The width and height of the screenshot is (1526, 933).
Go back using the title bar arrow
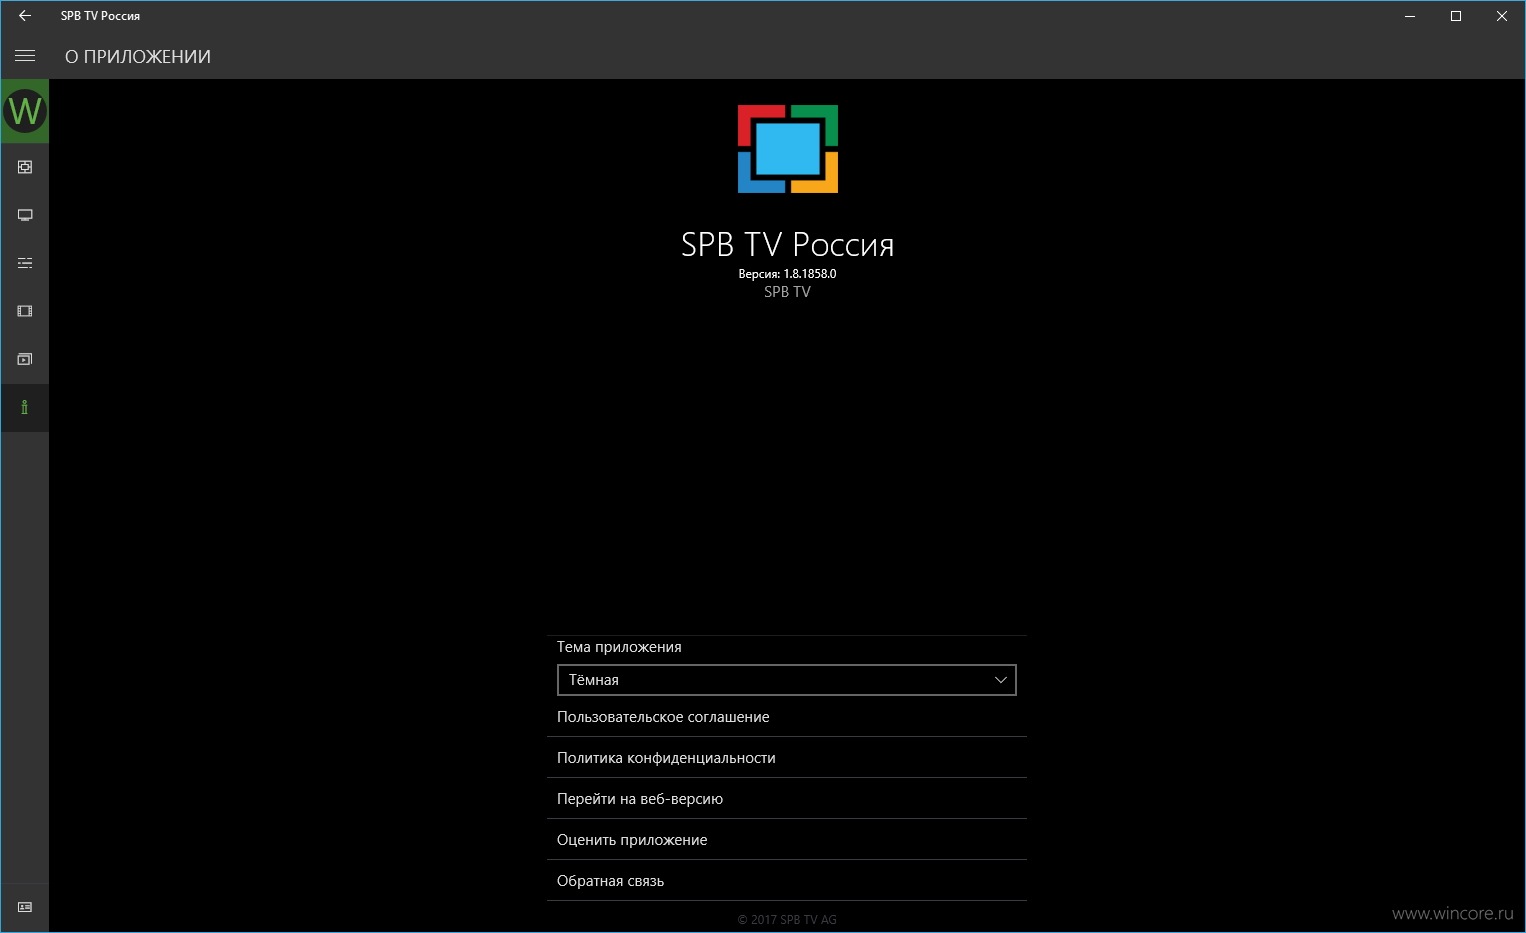(x=25, y=16)
